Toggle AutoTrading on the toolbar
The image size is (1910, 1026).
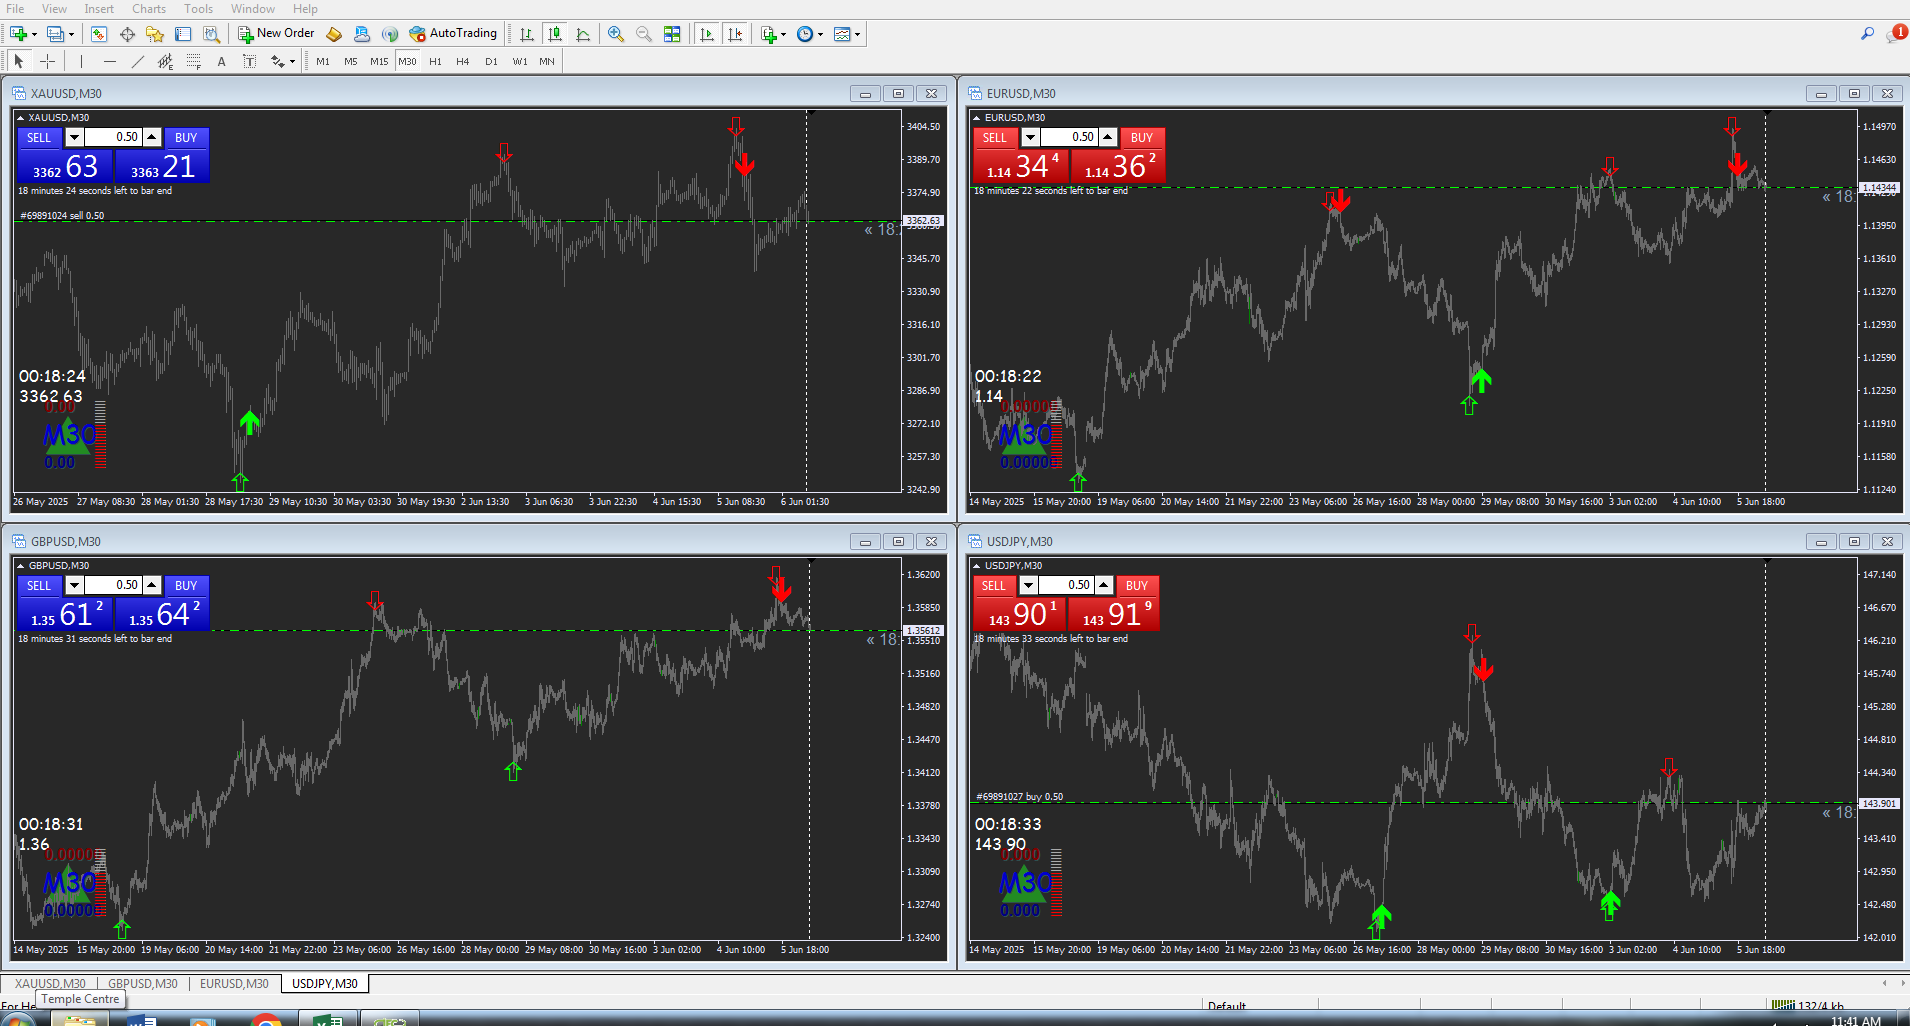[453, 33]
